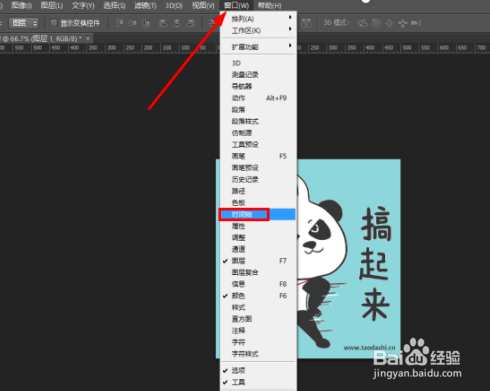Toggle the 显示变换控件 checkbox

click(53, 23)
